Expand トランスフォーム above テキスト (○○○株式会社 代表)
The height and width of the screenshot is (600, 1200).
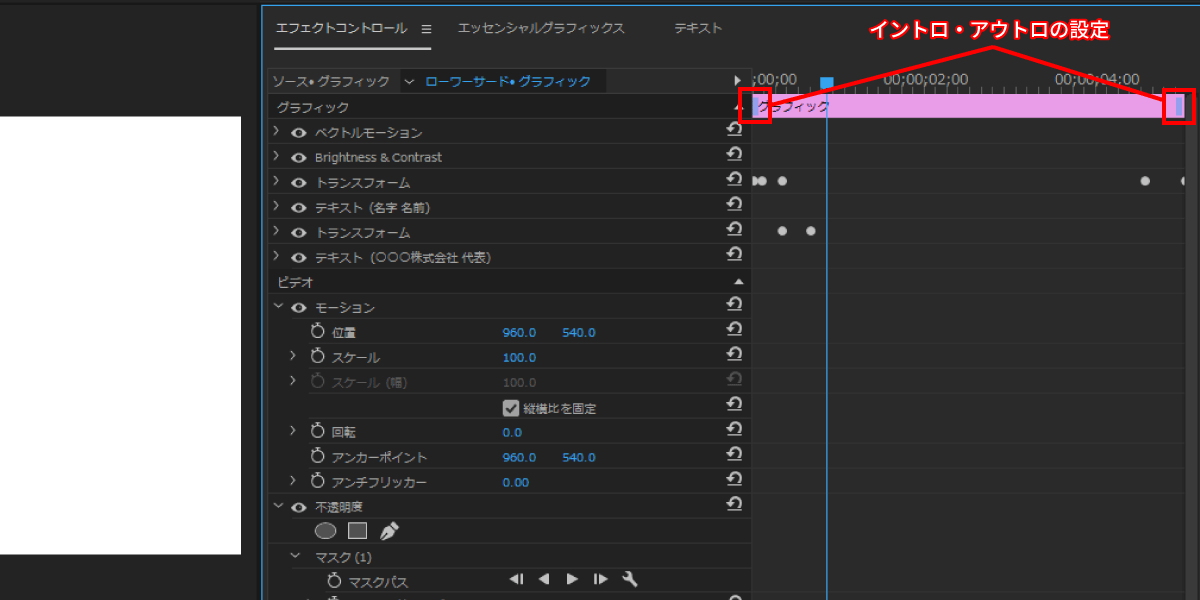click(x=277, y=232)
